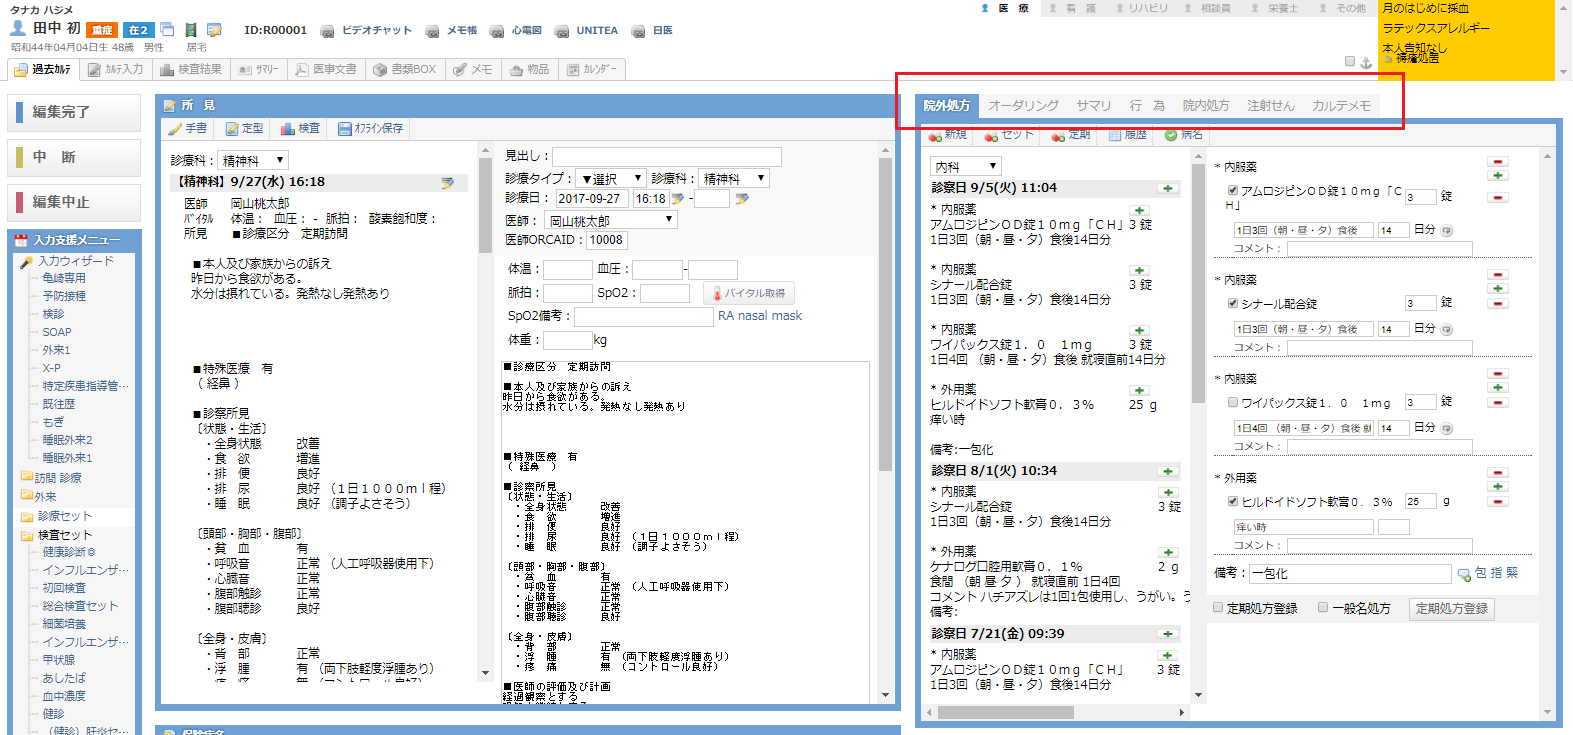
Task: Open 病名 disease names
Action: point(1184,135)
